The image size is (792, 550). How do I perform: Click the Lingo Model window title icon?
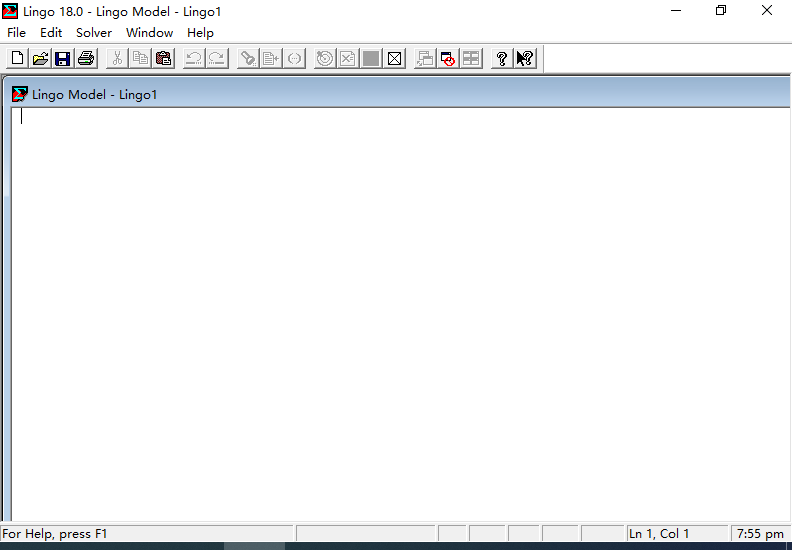[x=20, y=94]
